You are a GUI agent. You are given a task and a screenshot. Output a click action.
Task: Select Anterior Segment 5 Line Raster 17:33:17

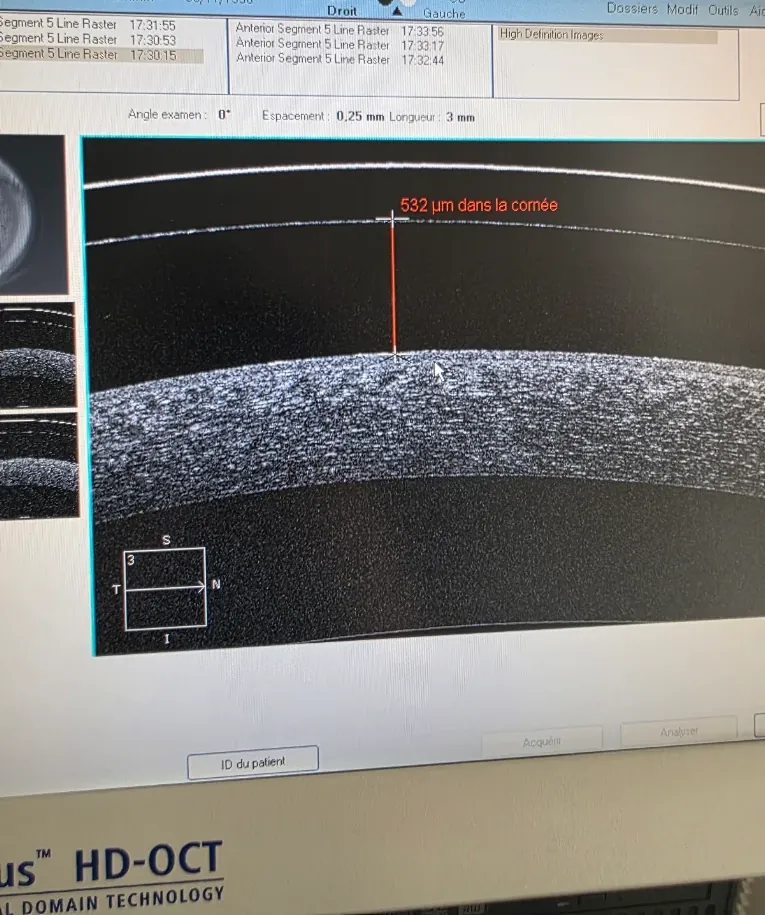click(340, 44)
